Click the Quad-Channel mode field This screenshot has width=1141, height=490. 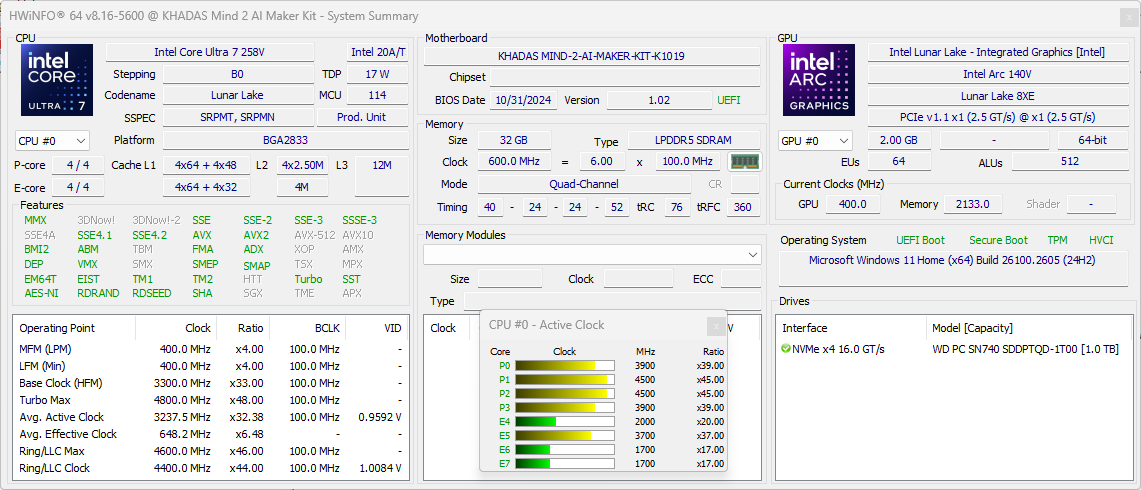584,184
